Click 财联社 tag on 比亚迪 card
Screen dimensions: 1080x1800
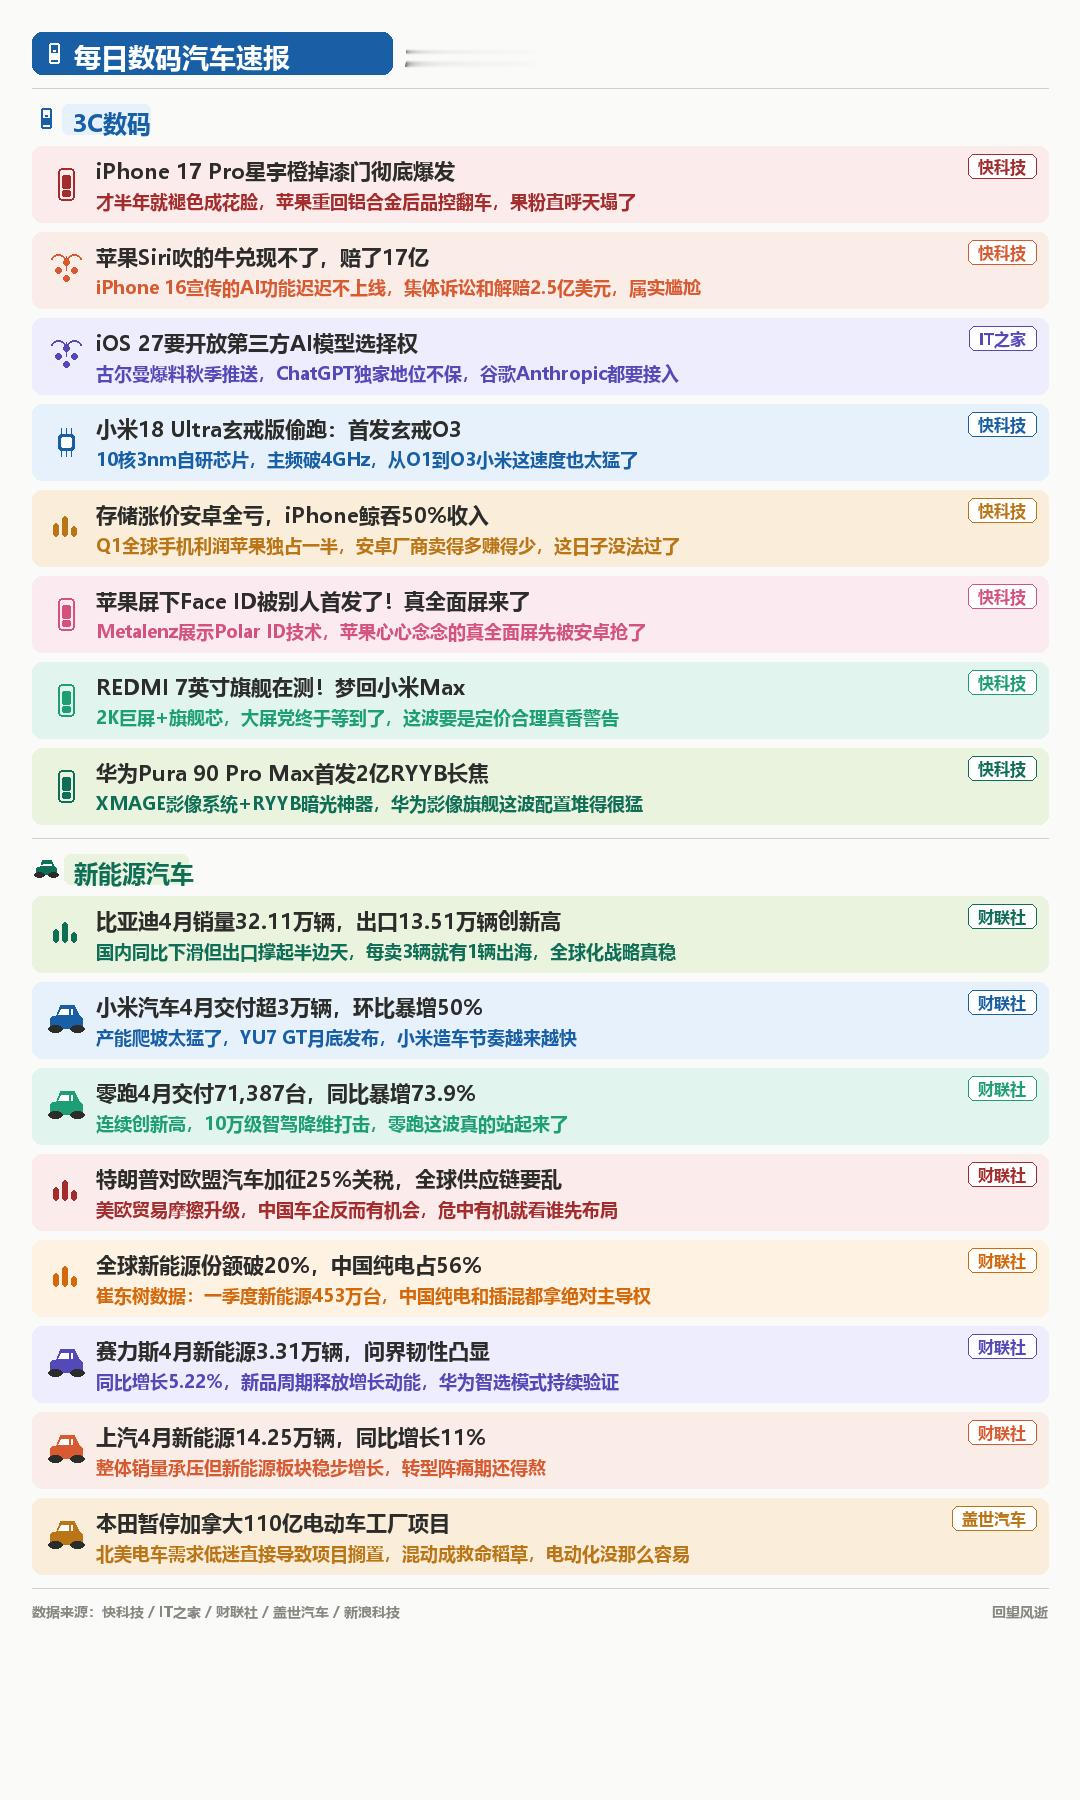coord(1002,917)
